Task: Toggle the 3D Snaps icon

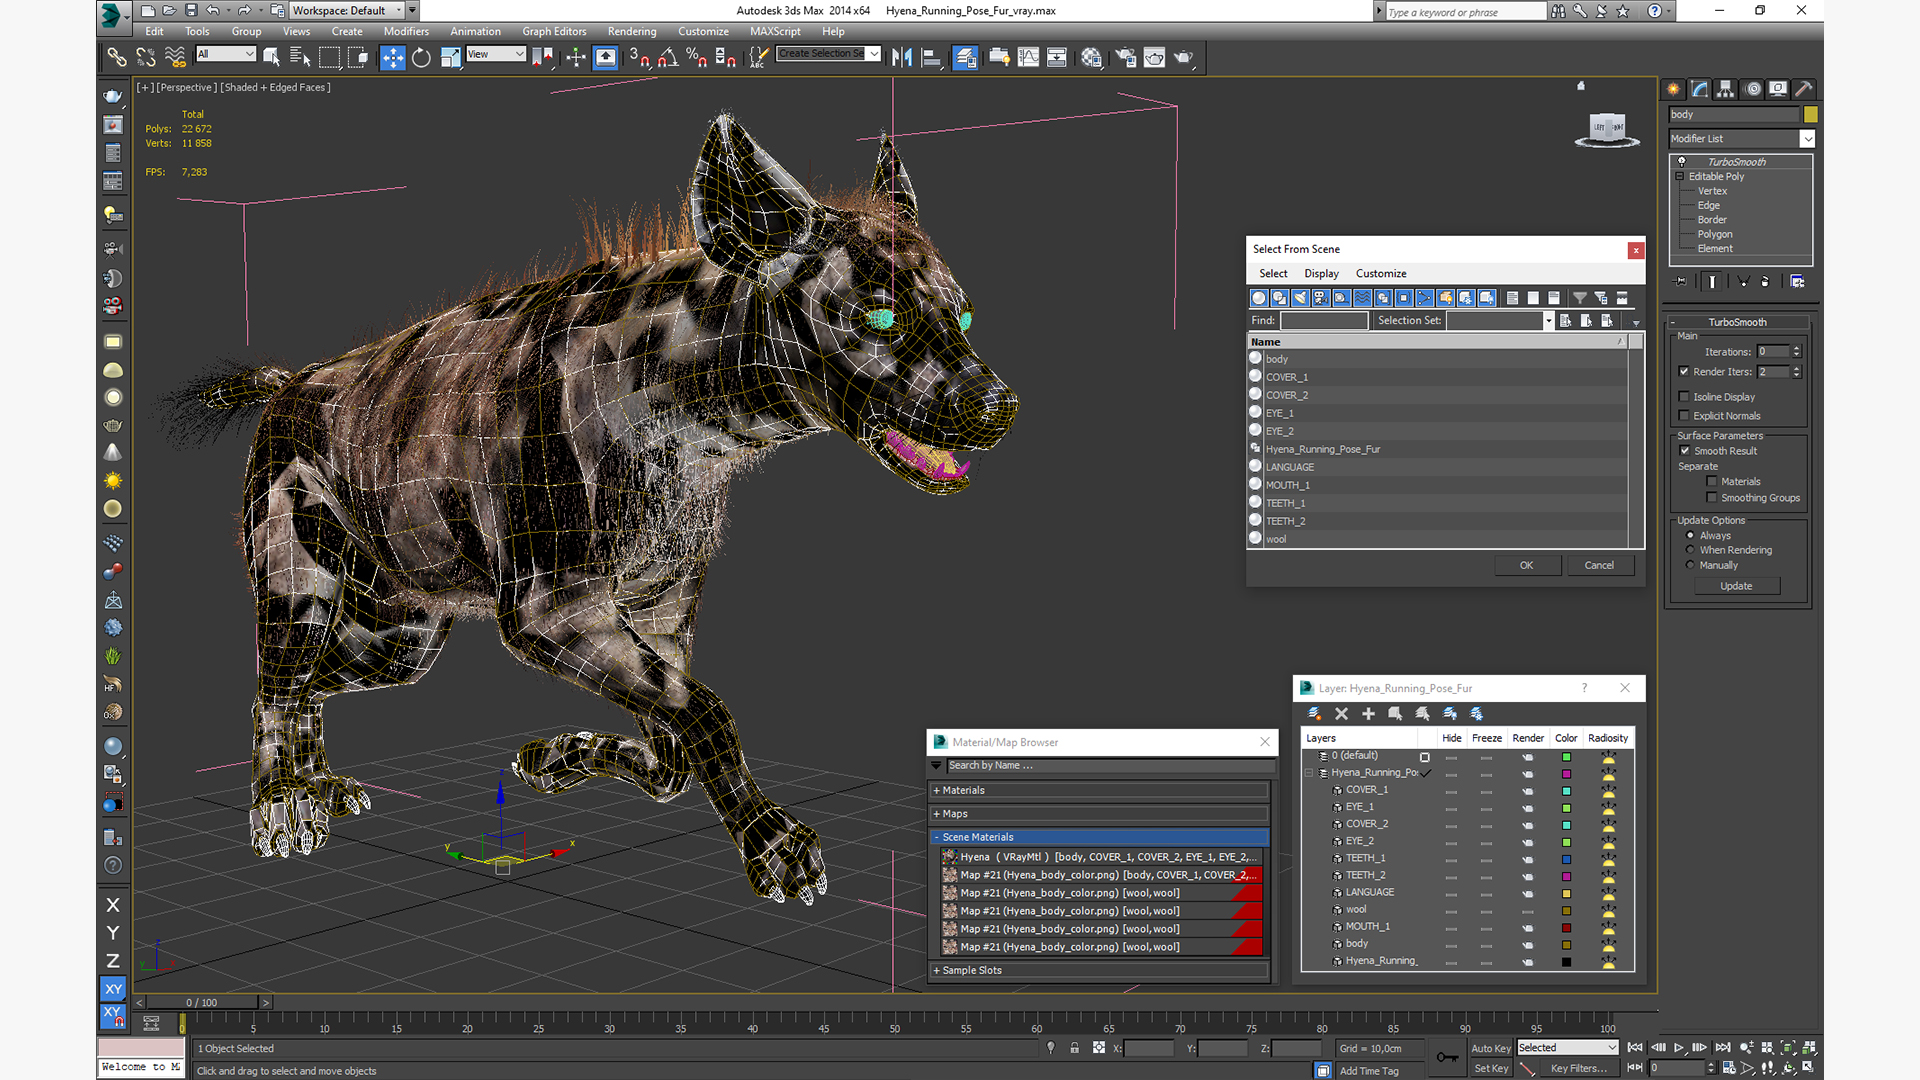Action: tap(639, 57)
